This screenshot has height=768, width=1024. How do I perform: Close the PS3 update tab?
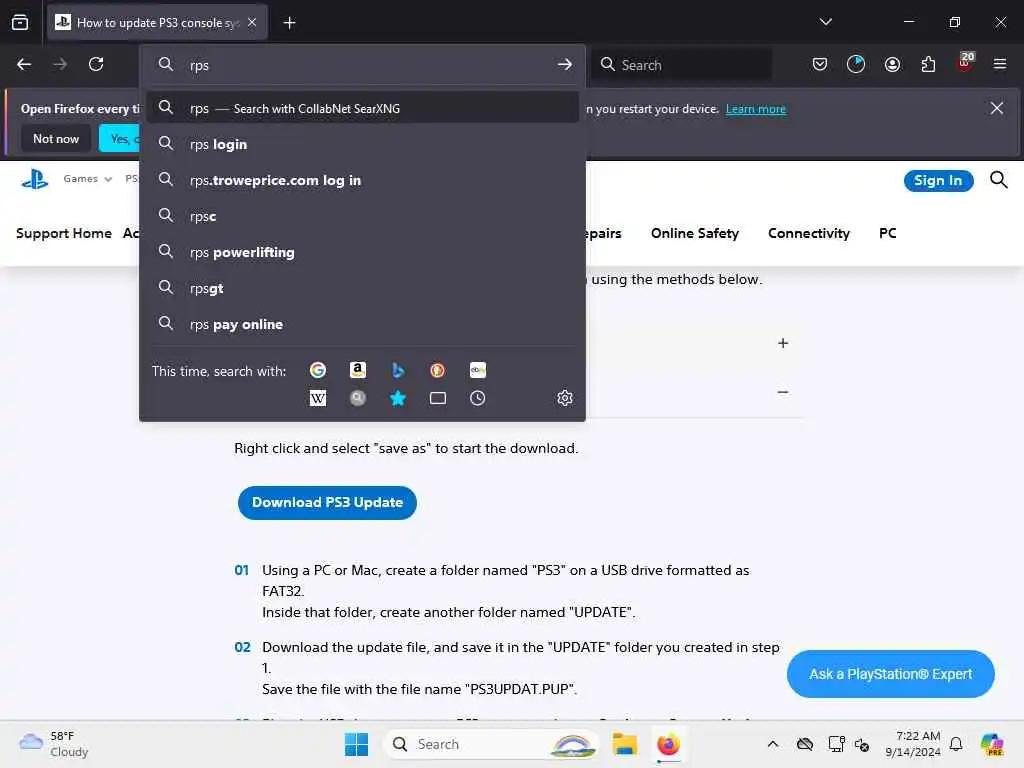tap(252, 22)
